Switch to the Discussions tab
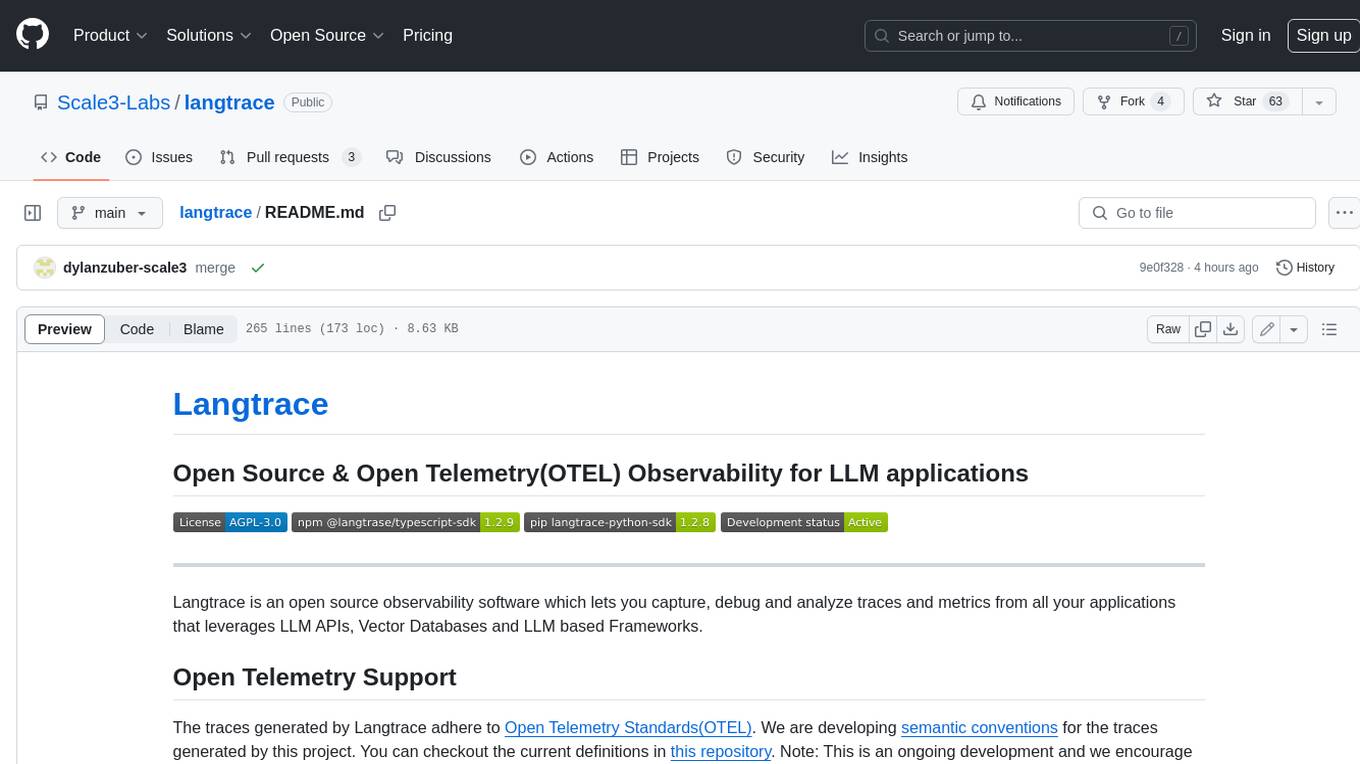 439,157
